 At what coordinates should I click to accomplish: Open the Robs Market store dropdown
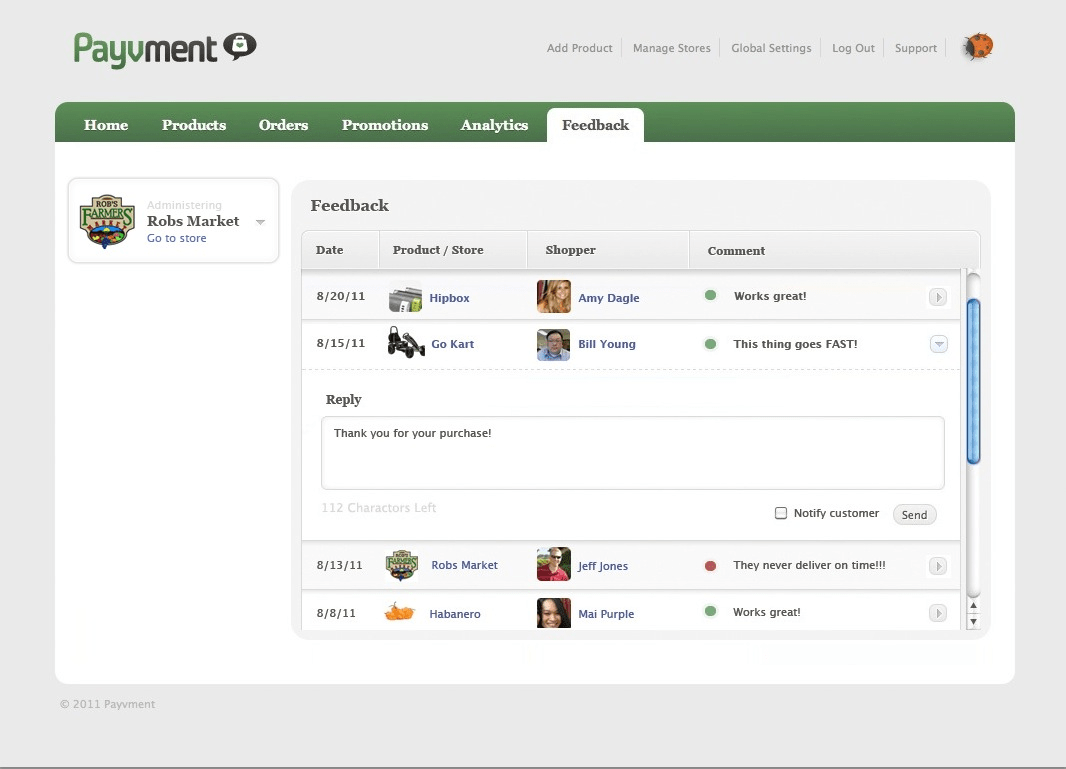click(260, 222)
